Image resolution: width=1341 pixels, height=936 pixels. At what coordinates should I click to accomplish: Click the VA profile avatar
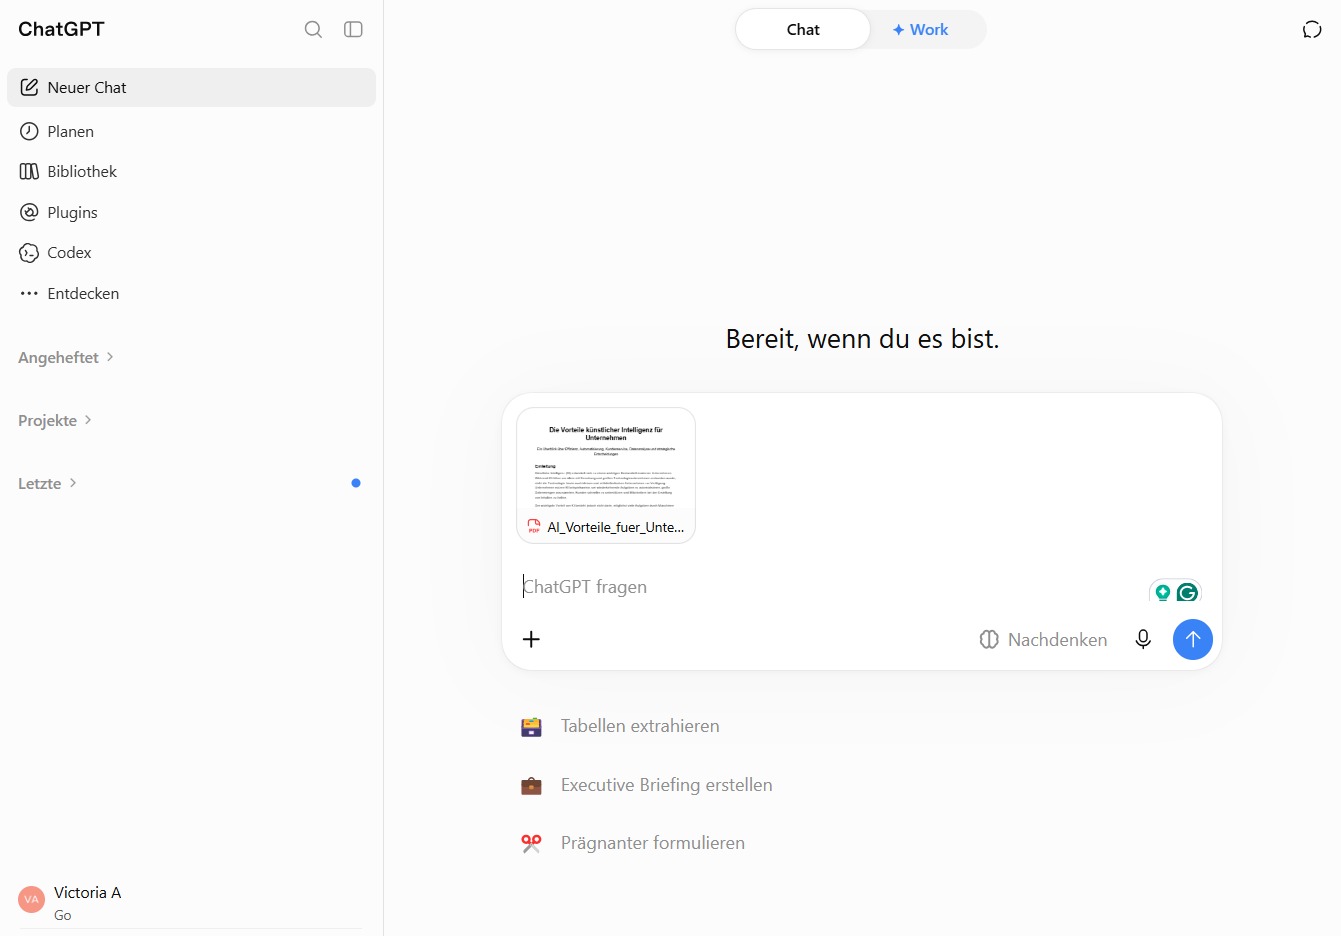coord(32,899)
